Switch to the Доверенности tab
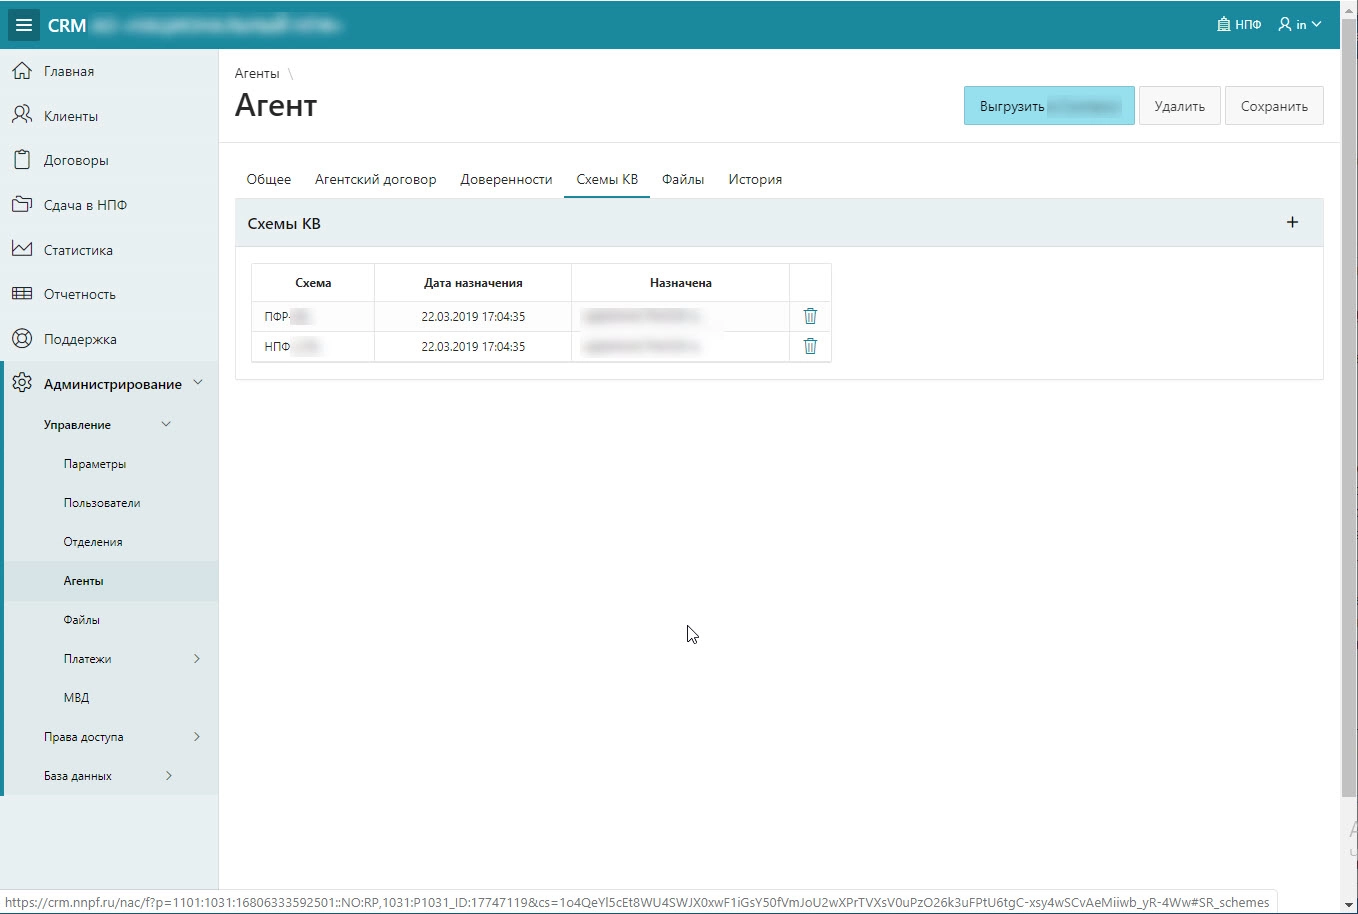Screen dimensions: 1358x914 506,179
